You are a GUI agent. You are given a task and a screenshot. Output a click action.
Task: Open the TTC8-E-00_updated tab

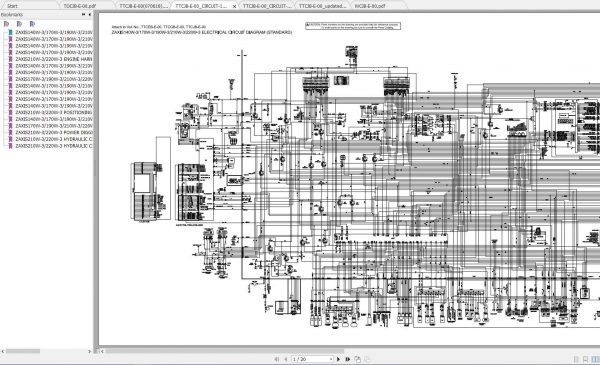[322, 6]
